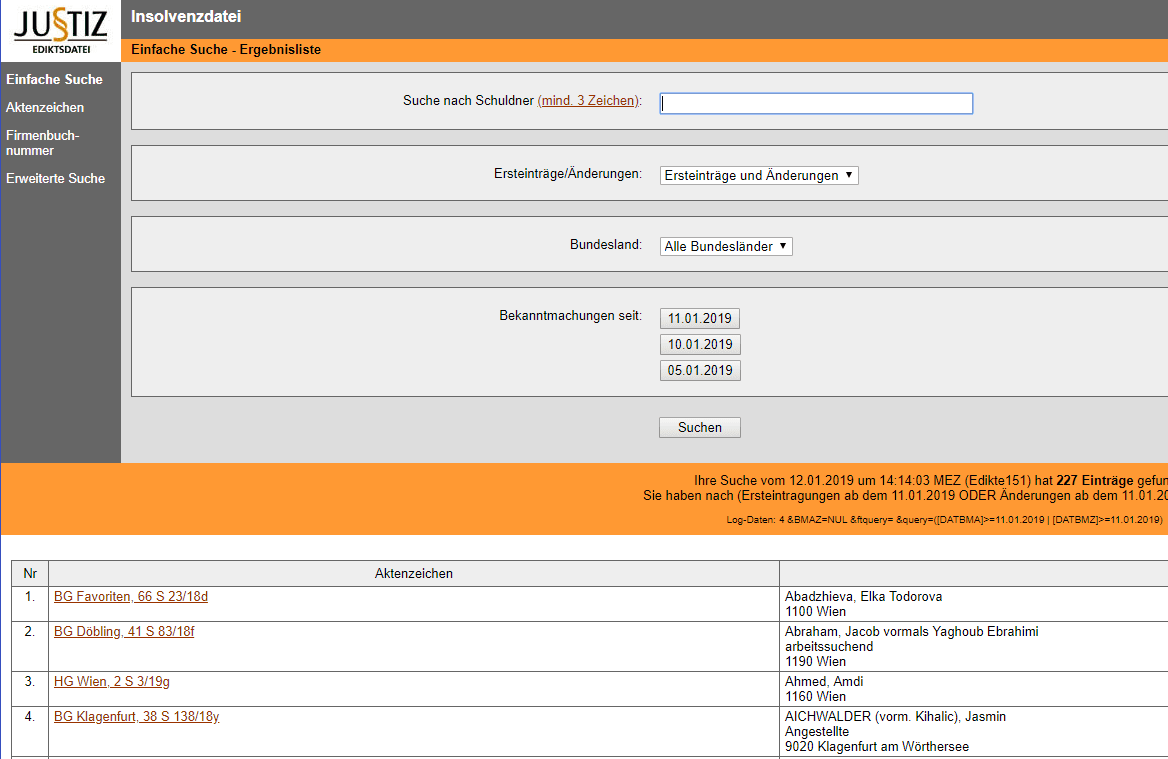The height and width of the screenshot is (759, 1168).
Task: Click the Insolvenzdatei page title
Action: [186, 17]
